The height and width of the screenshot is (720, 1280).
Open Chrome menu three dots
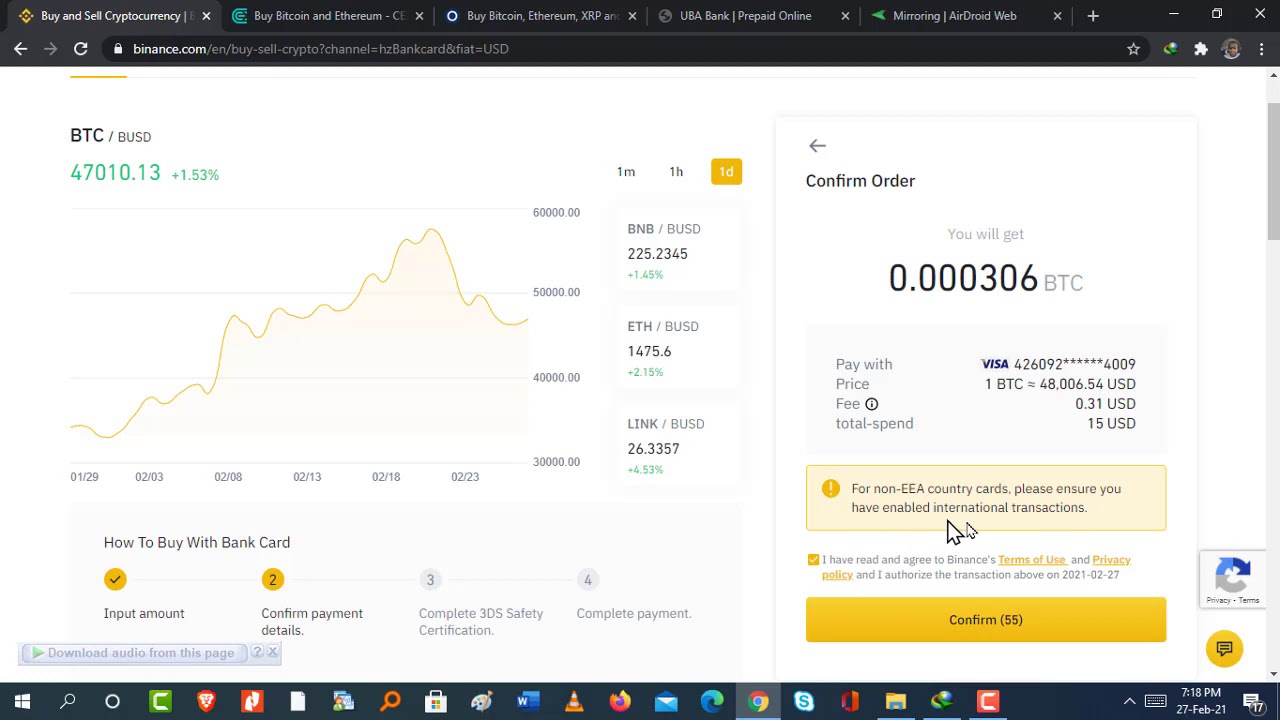coord(1262,48)
